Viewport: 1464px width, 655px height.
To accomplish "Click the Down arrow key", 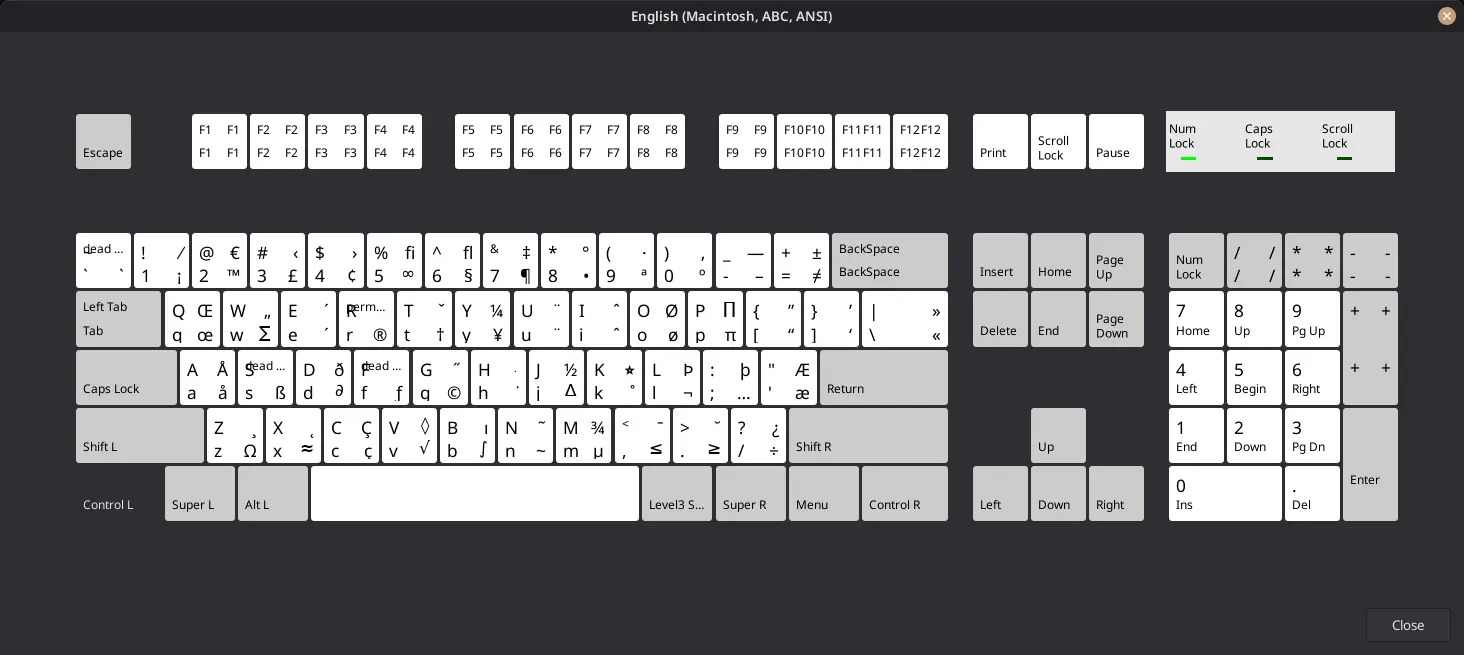I will (x=1058, y=493).
